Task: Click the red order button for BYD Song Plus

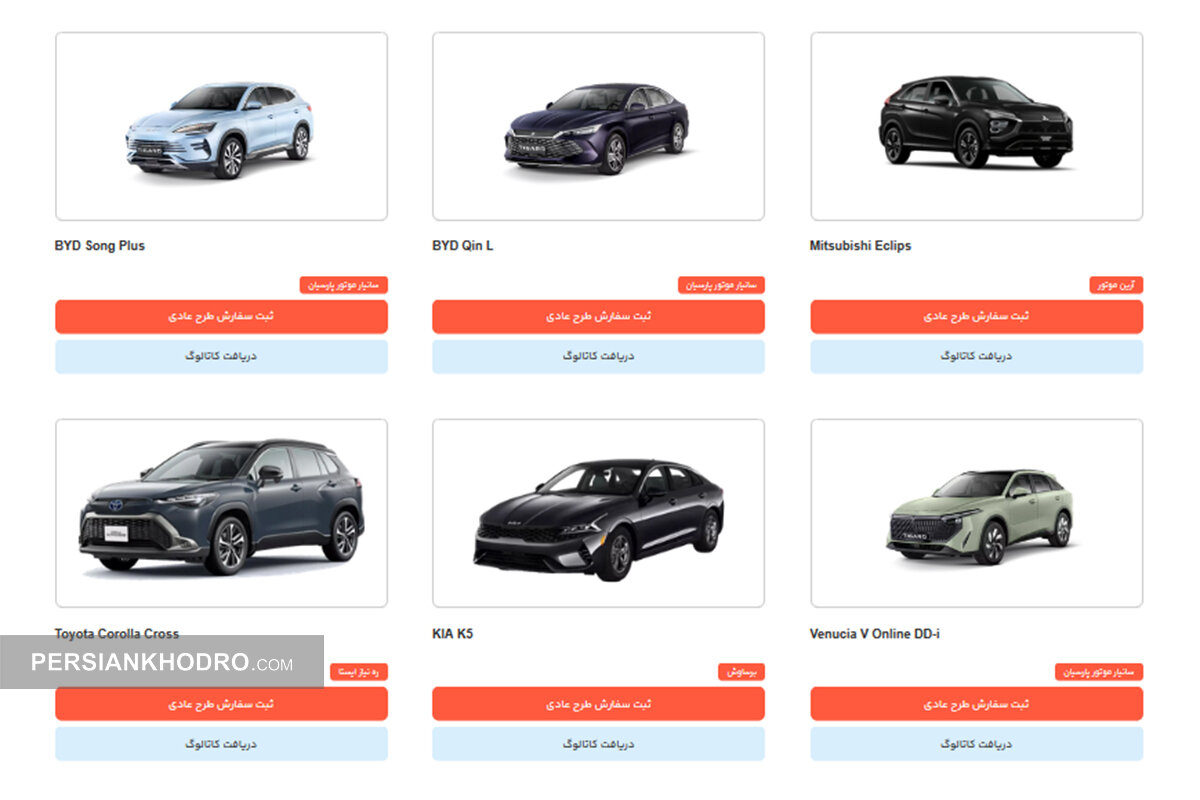Action: (x=221, y=316)
